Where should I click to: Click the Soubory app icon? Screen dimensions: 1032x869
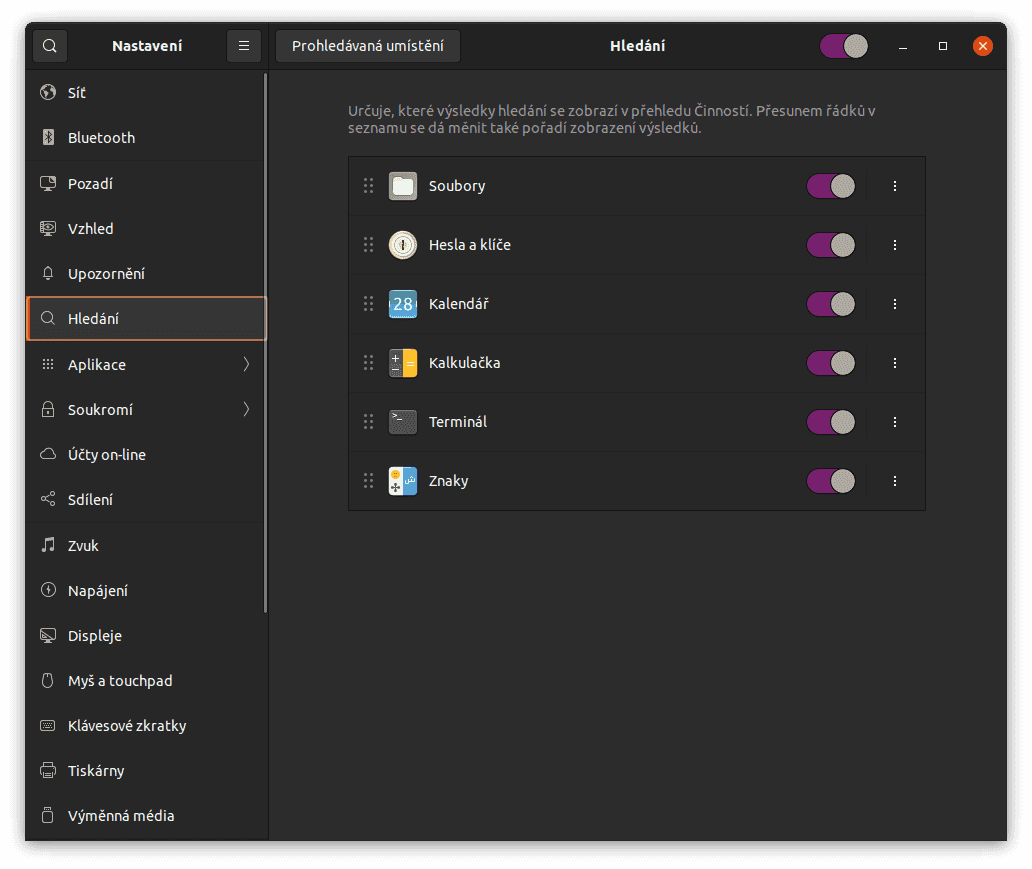402,185
